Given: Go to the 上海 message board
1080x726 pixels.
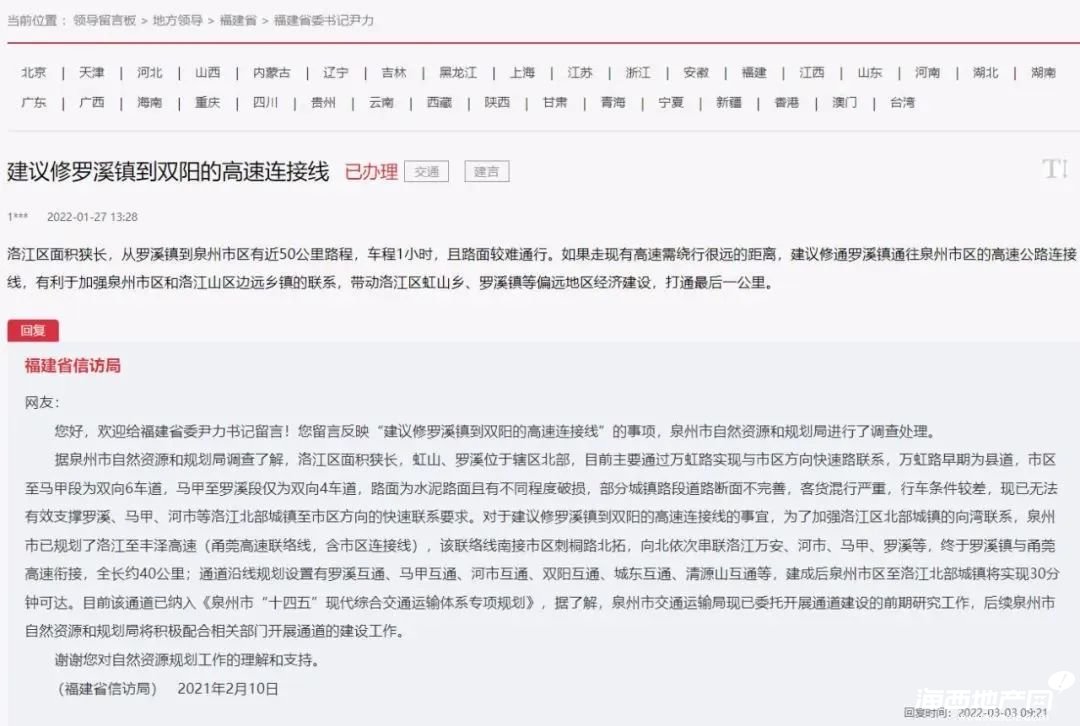Looking at the screenshot, I should click(522, 72).
